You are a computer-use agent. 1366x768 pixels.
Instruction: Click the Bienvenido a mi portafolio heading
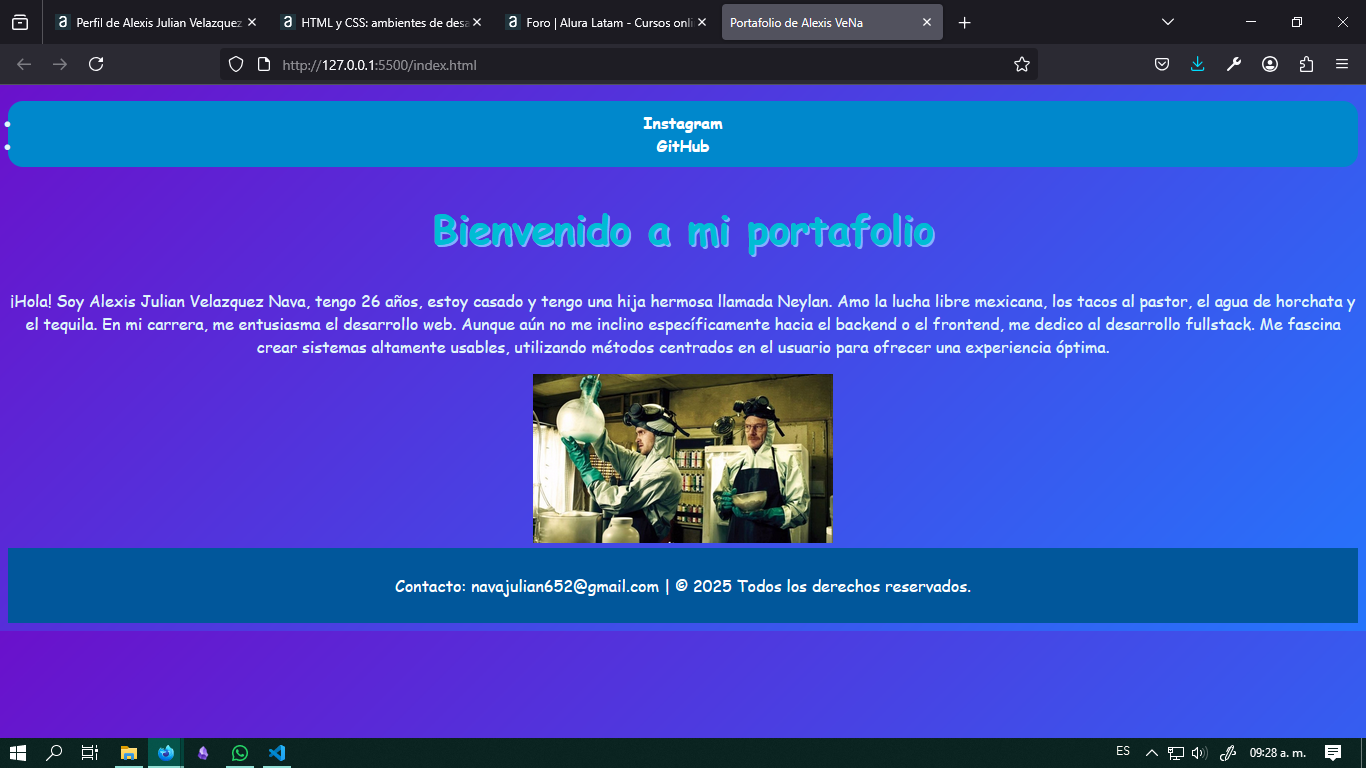pyautogui.click(x=684, y=231)
